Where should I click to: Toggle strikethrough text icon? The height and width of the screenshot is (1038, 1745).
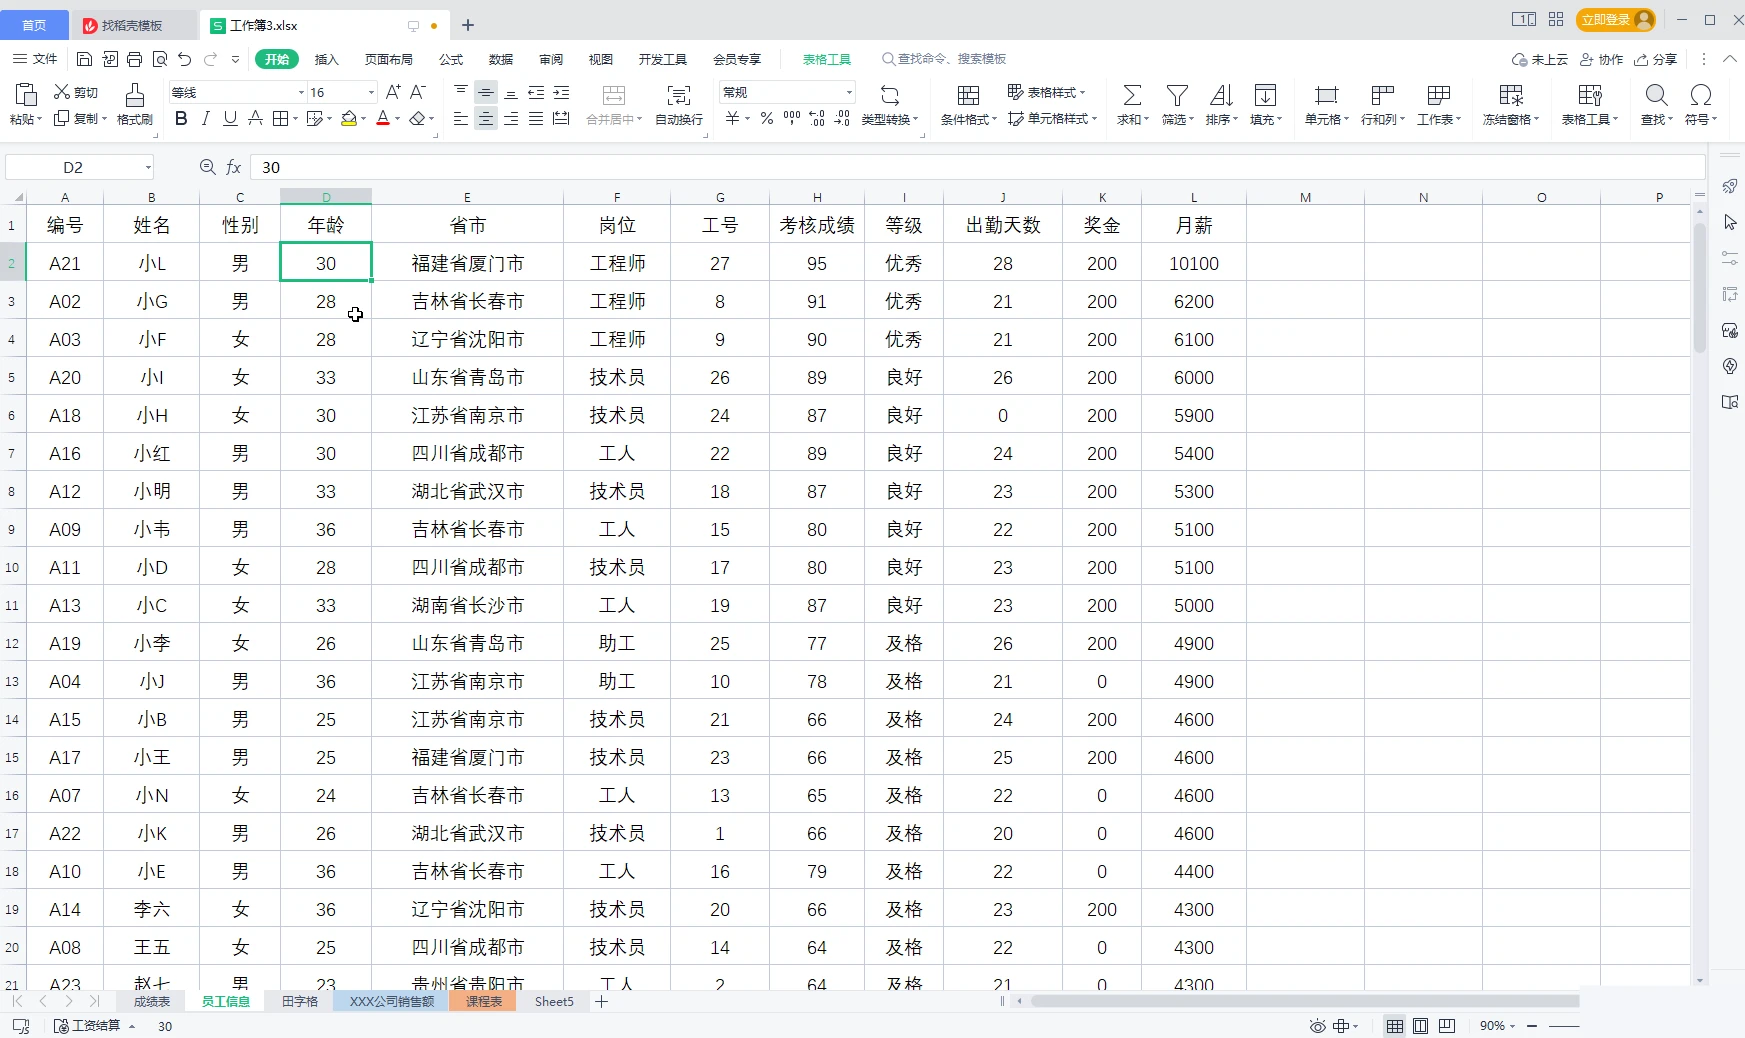tap(255, 119)
